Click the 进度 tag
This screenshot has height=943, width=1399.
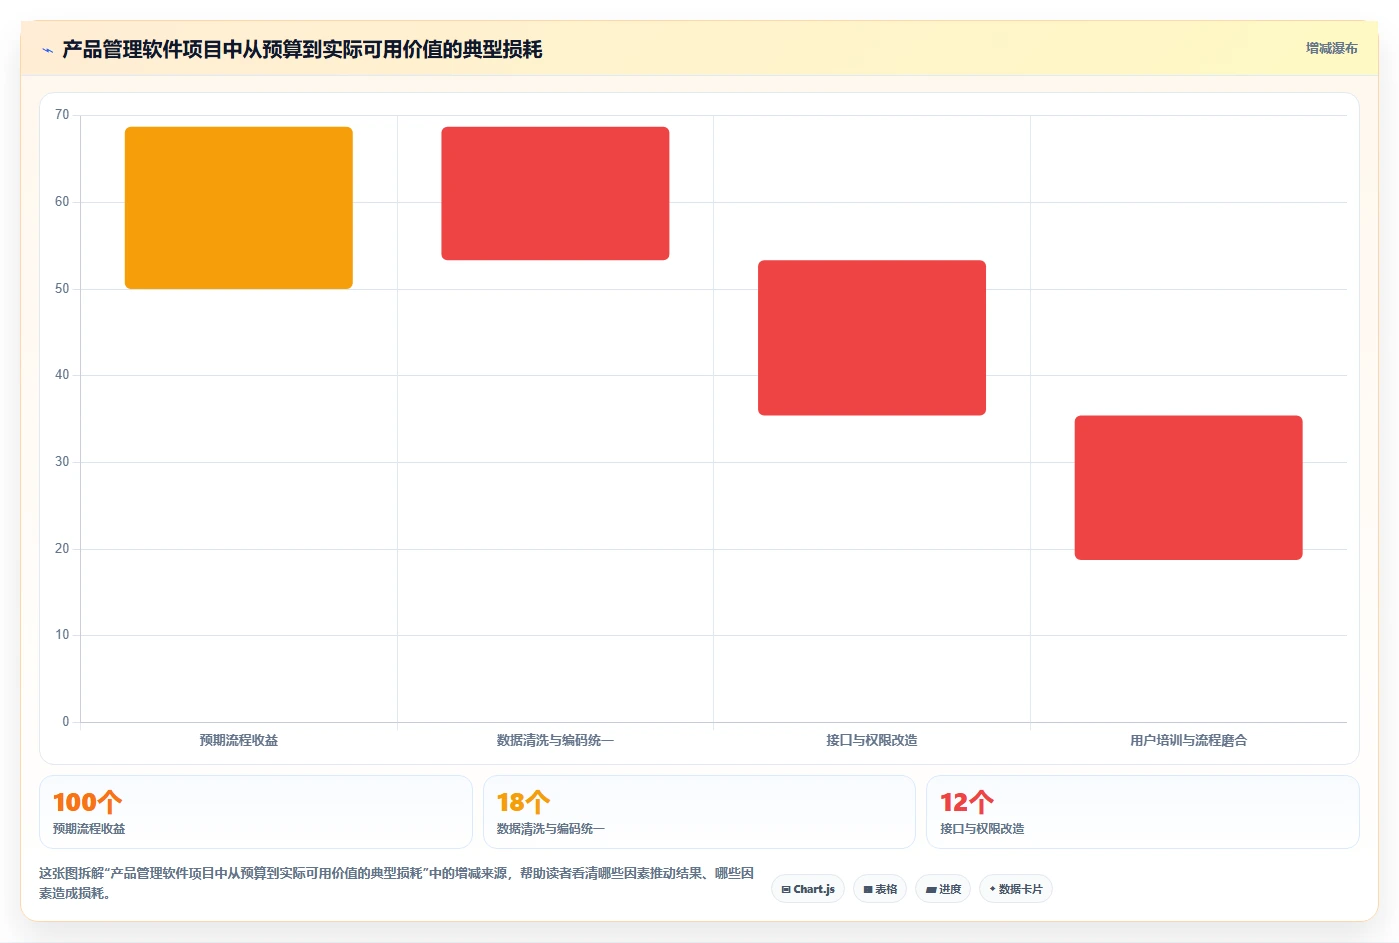coord(943,889)
